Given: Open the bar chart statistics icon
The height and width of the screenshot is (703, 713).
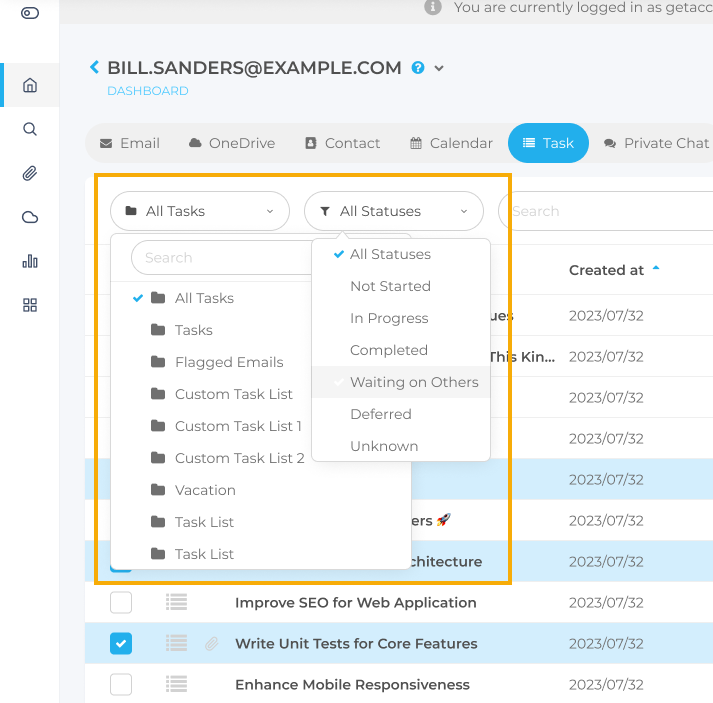Looking at the screenshot, I should point(30,261).
